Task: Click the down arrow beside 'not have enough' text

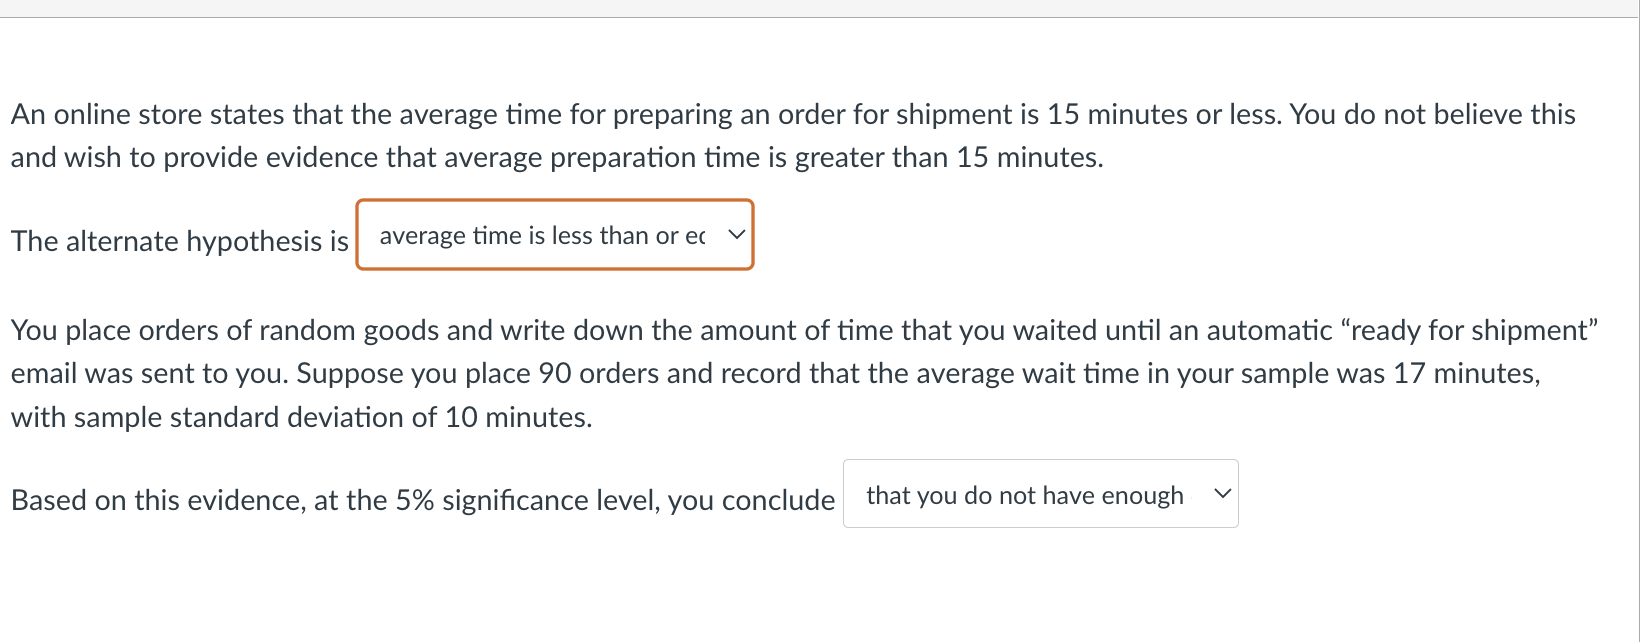Action: click(x=1221, y=492)
